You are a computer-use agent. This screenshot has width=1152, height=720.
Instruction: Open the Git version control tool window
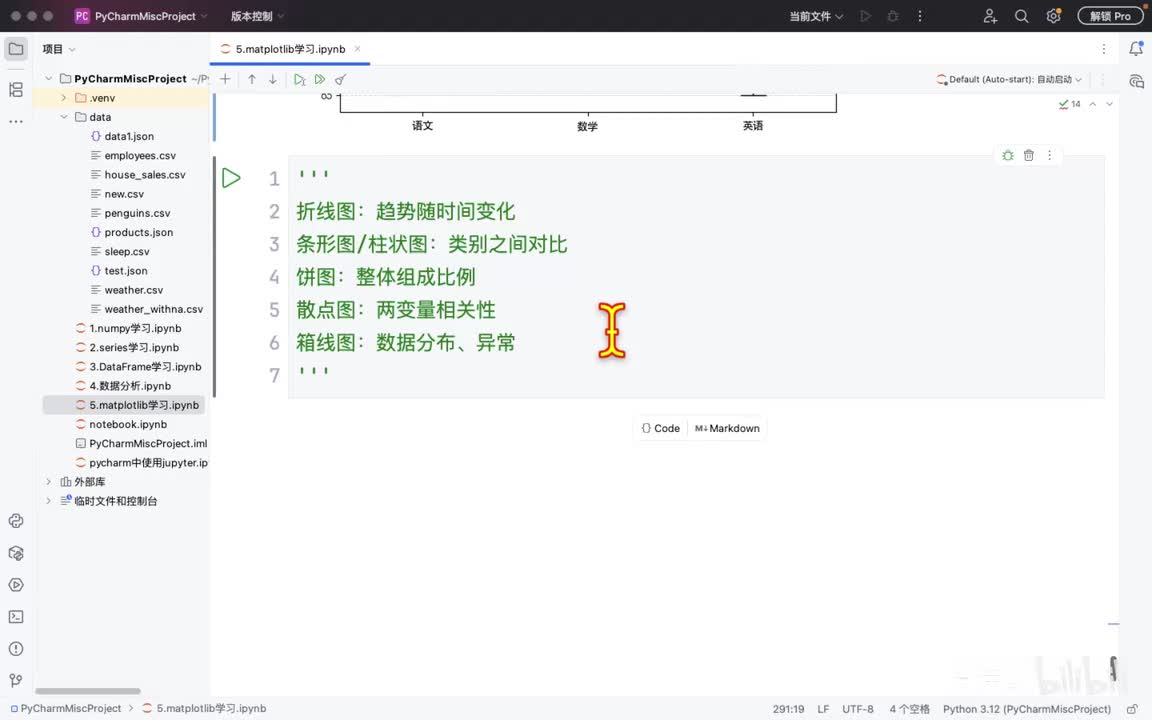(16, 680)
